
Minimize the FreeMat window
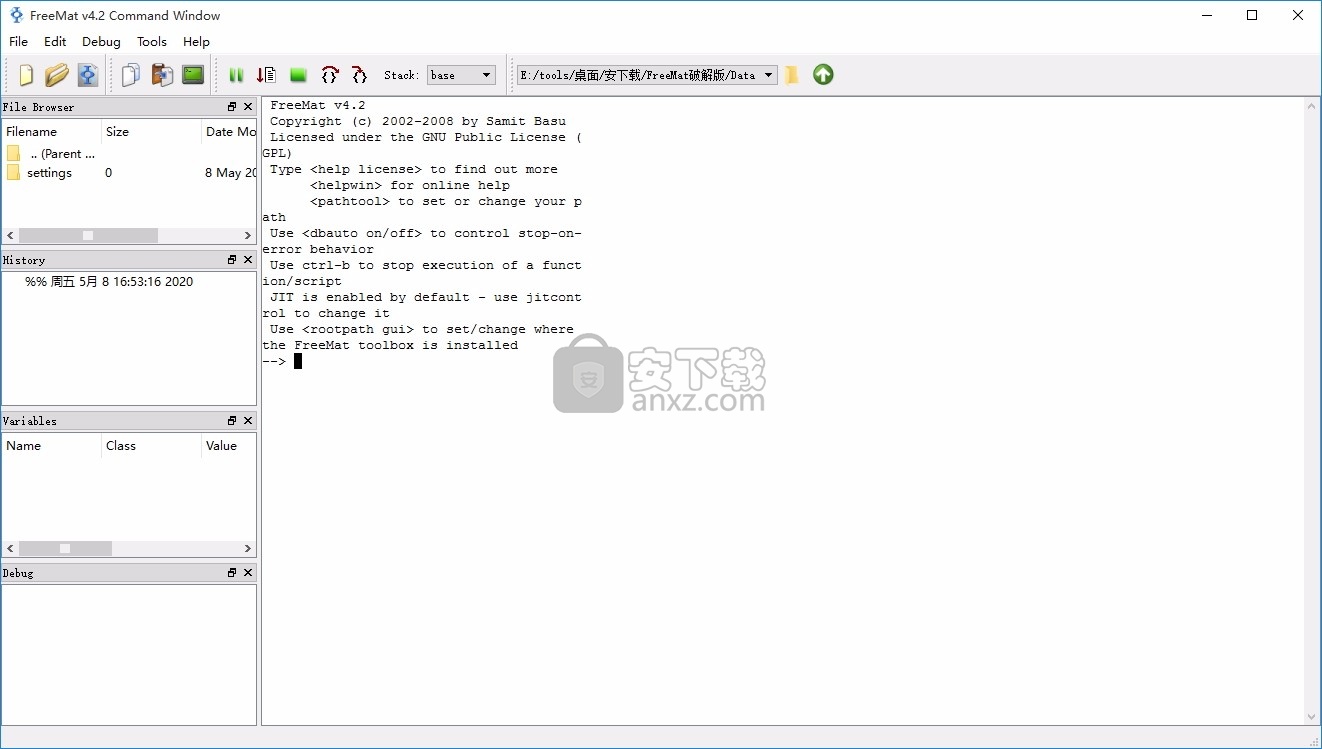pyautogui.click(x=1207, y=15)
